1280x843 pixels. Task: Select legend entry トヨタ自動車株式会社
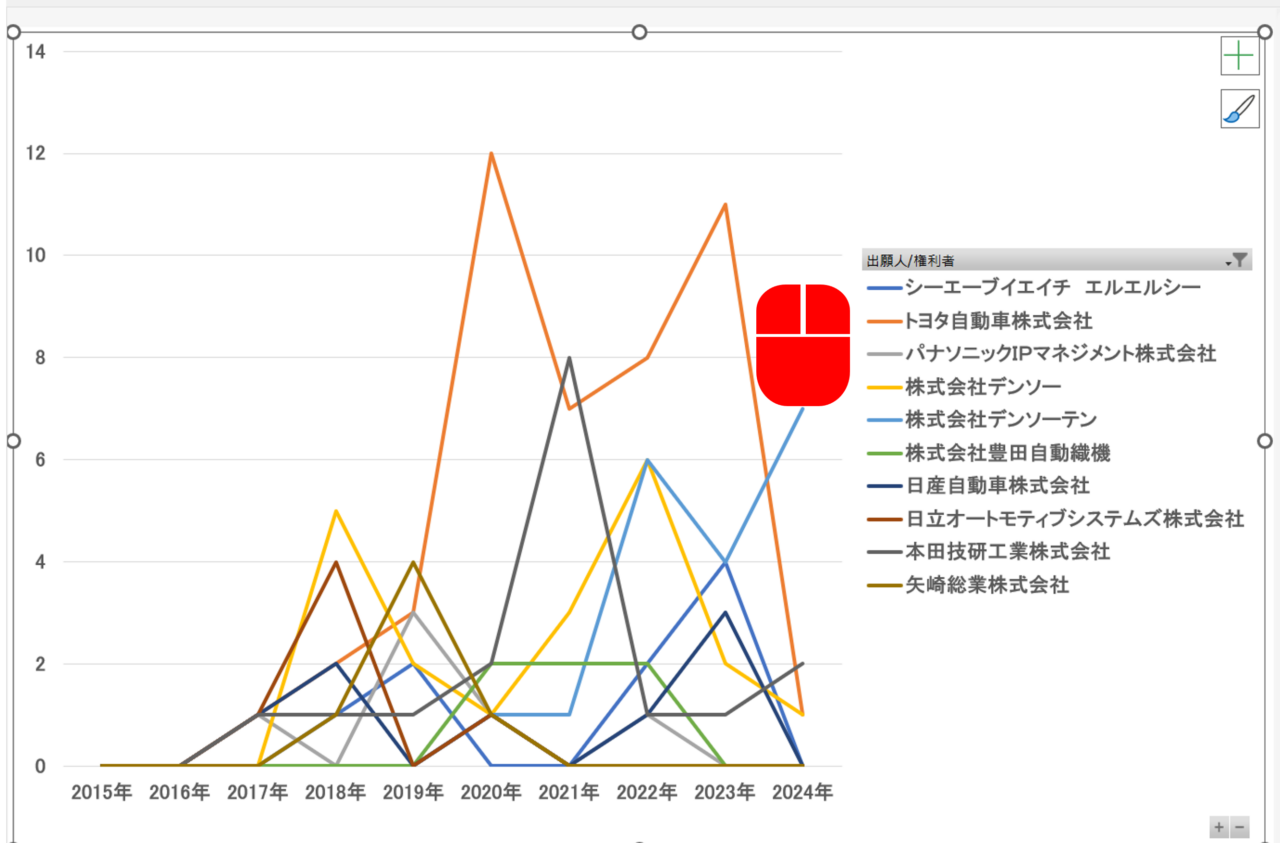click(980, 321)
